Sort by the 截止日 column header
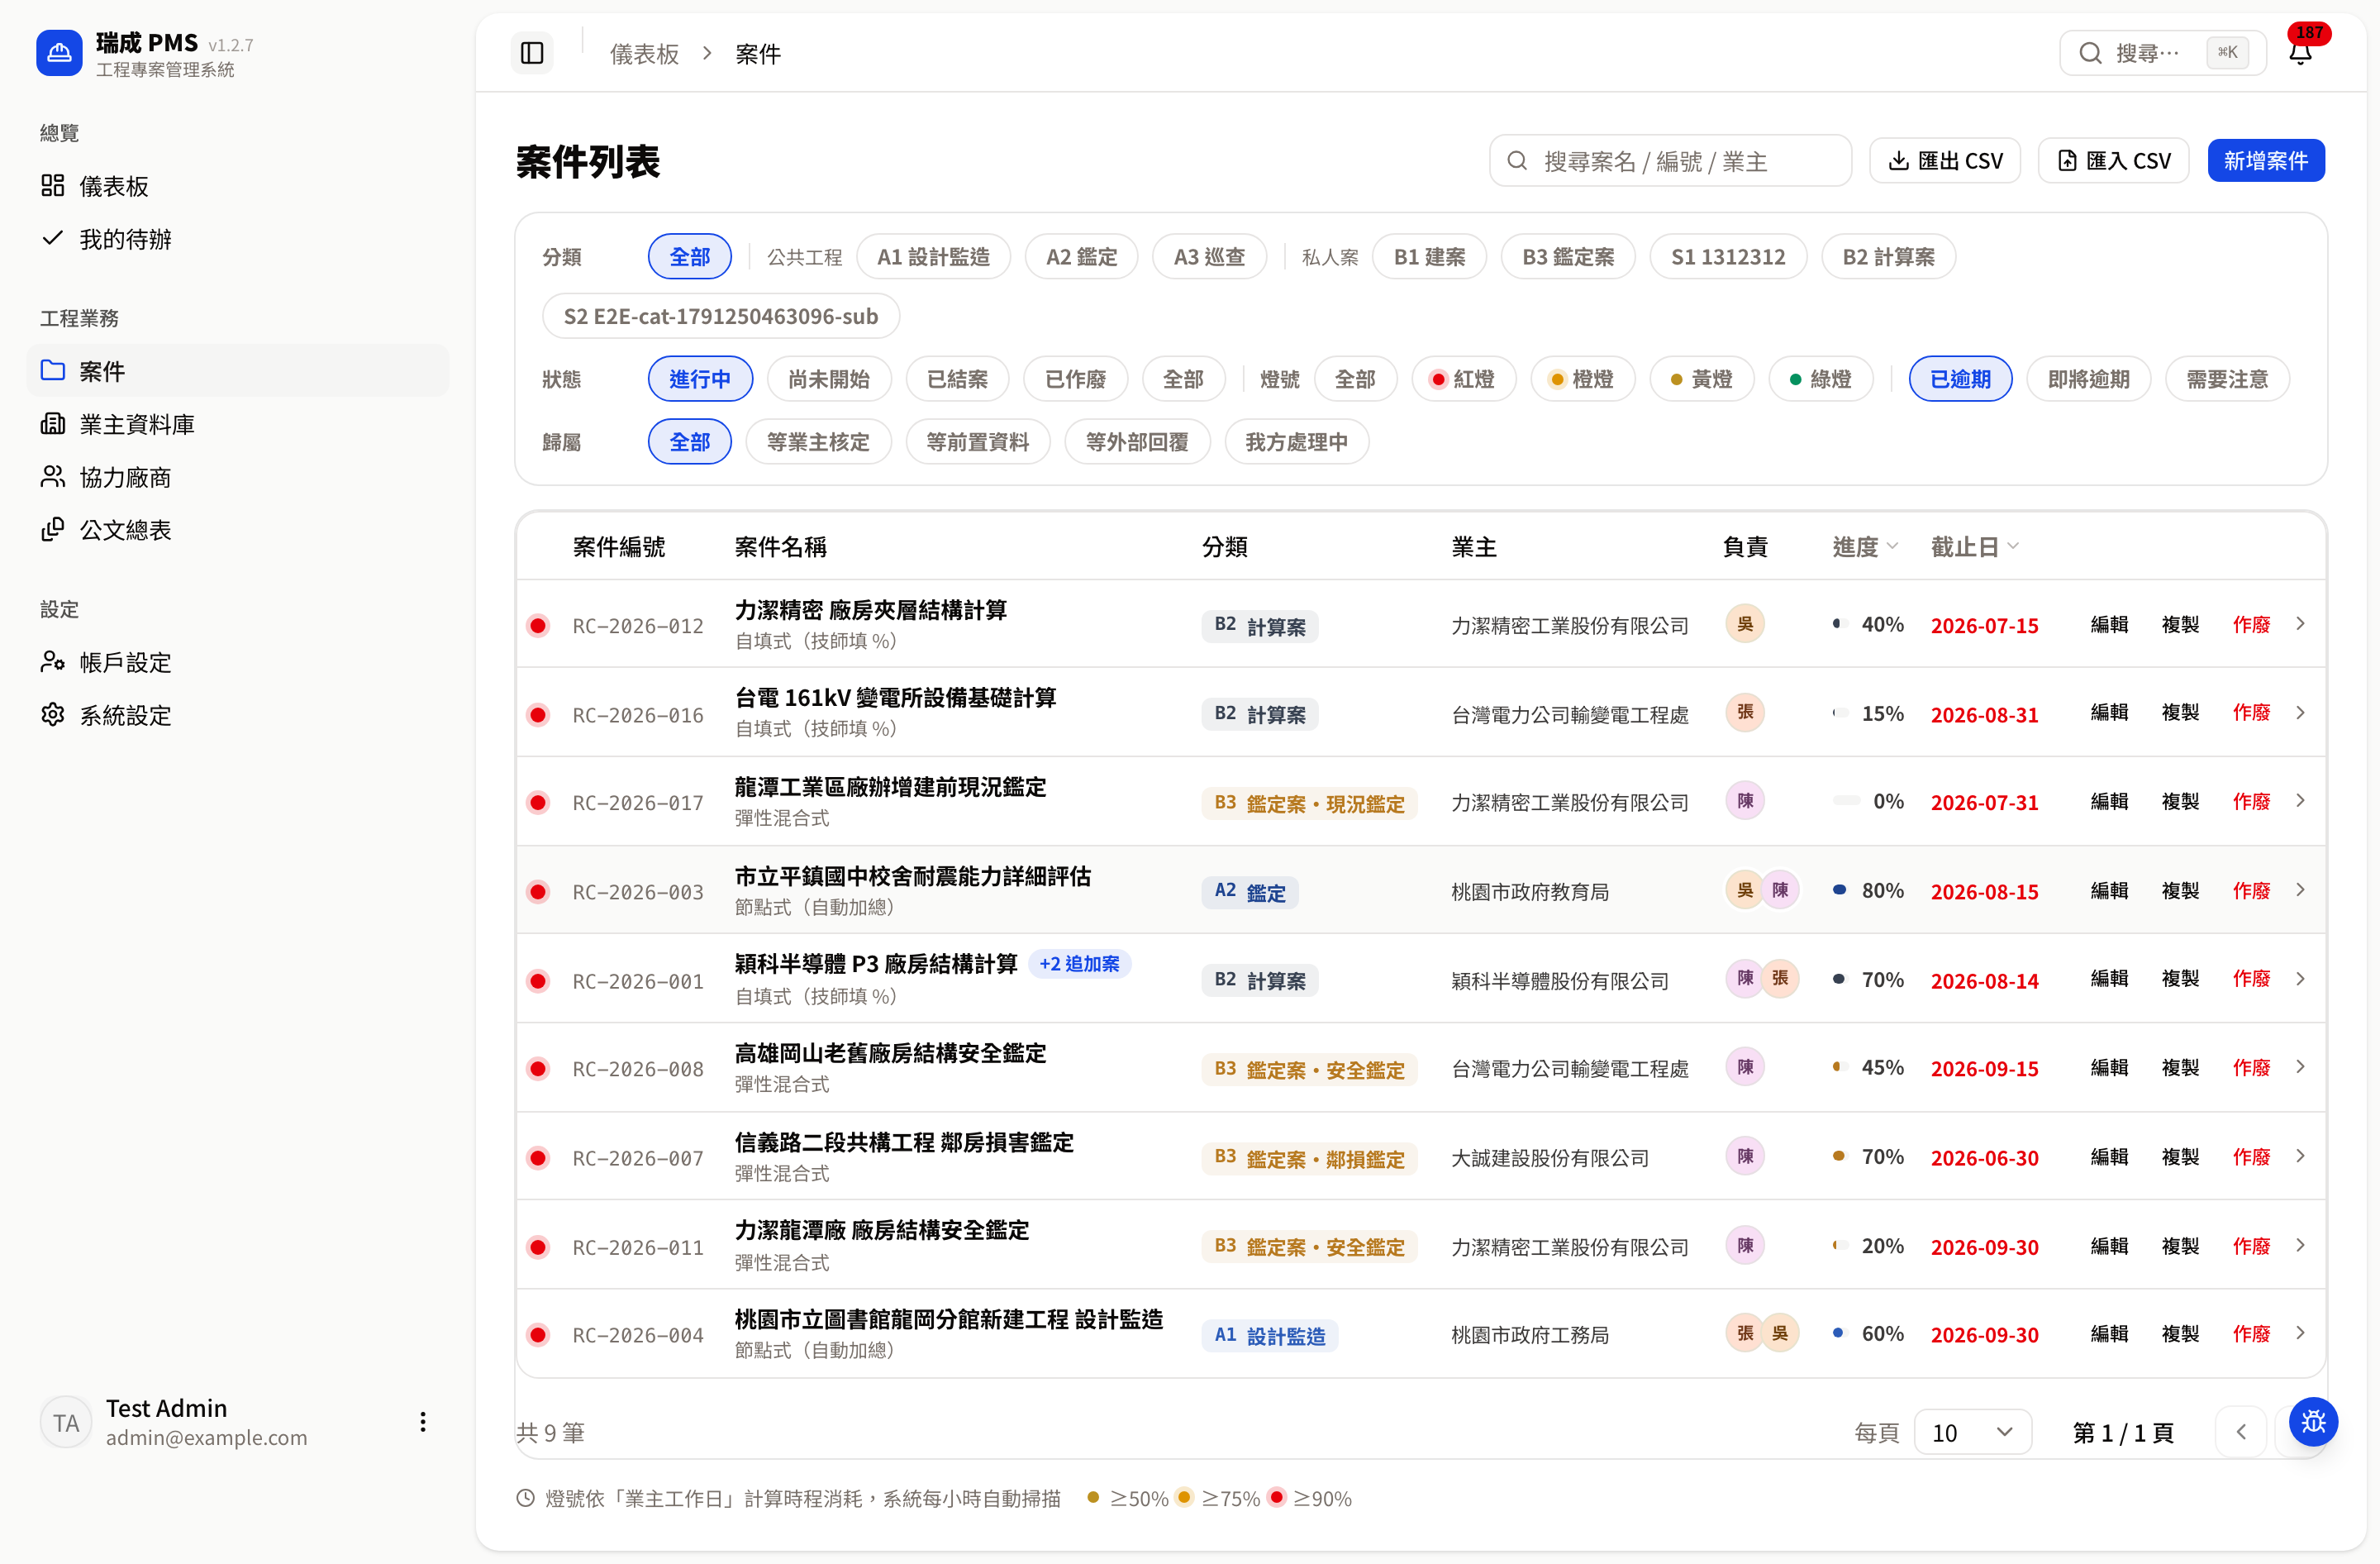This screenshot has width=2380, height=1564. [x=1974, y=547]
